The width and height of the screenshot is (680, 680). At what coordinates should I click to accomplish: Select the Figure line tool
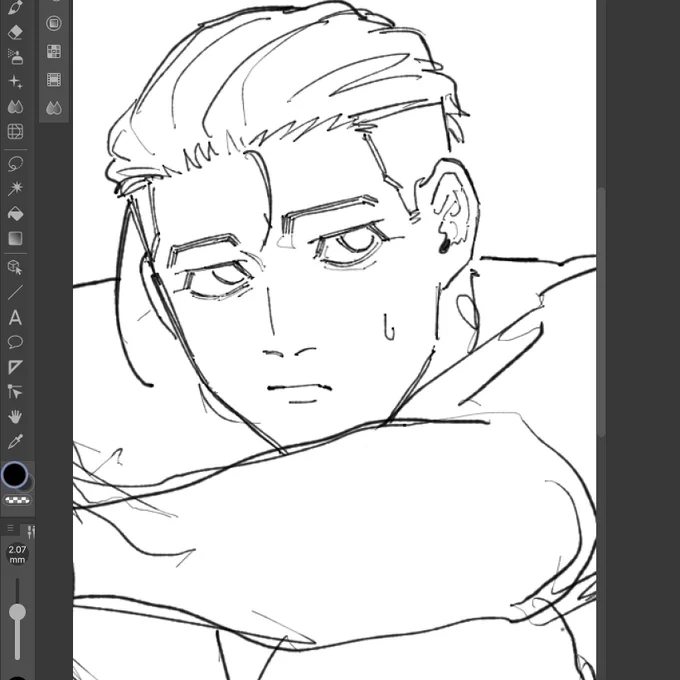coord(15,292)
